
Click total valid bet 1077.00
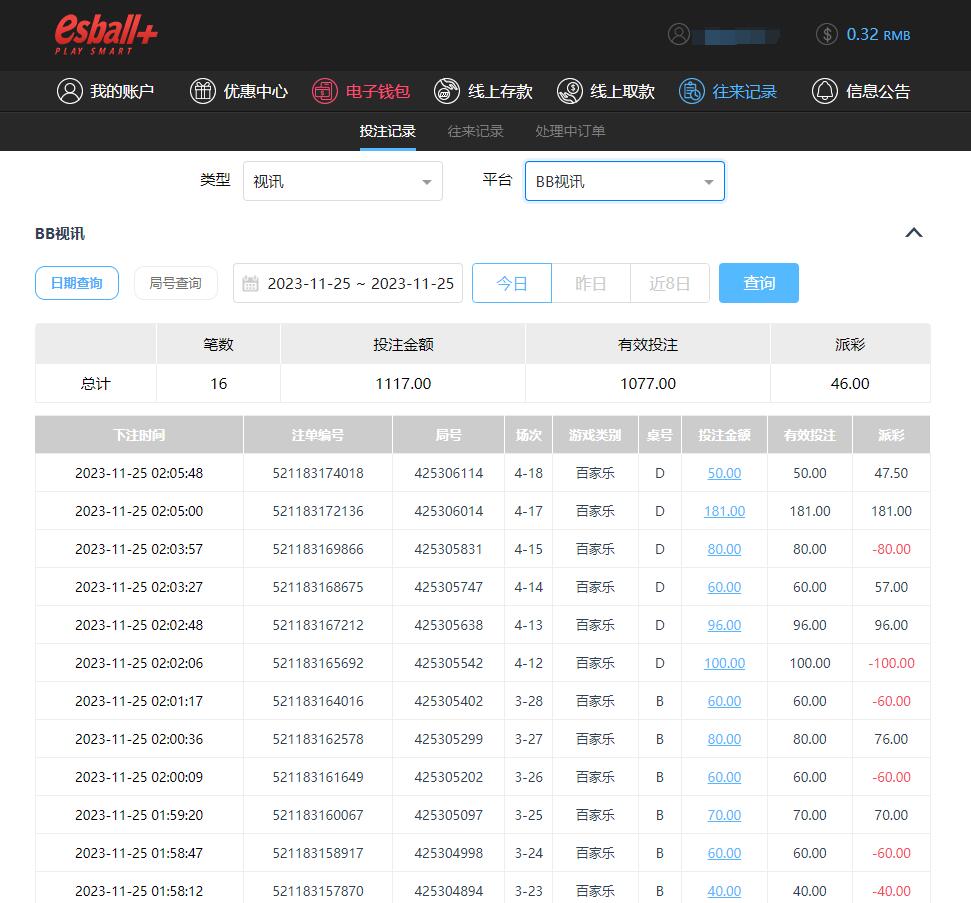pyautogui.click(x=648, y=383)
